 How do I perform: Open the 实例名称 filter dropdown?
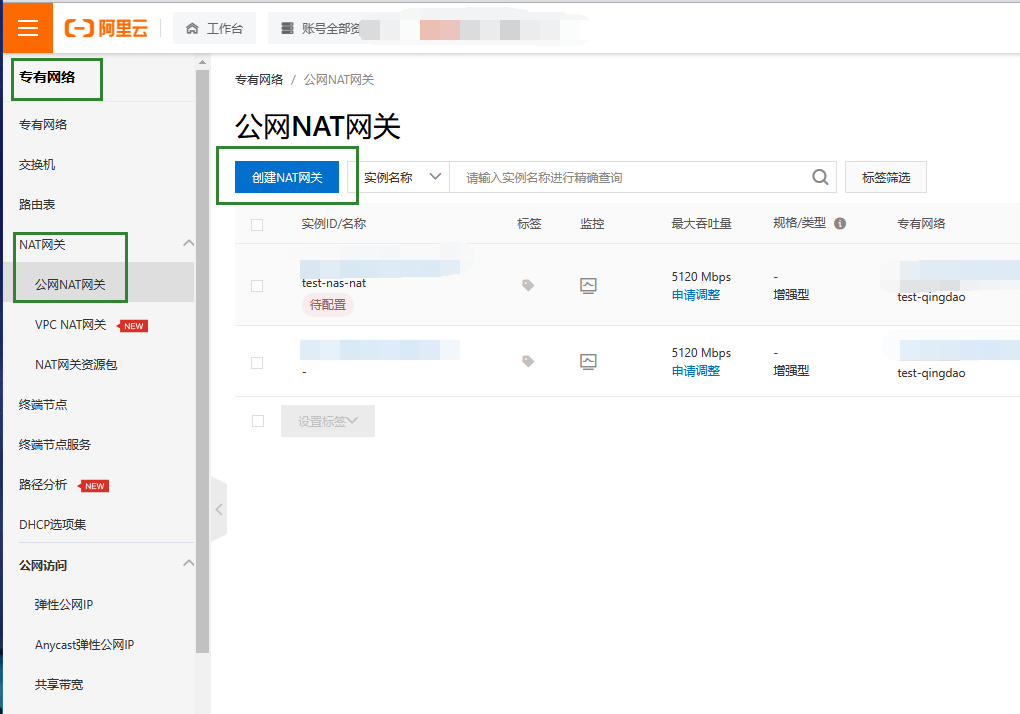402,177
